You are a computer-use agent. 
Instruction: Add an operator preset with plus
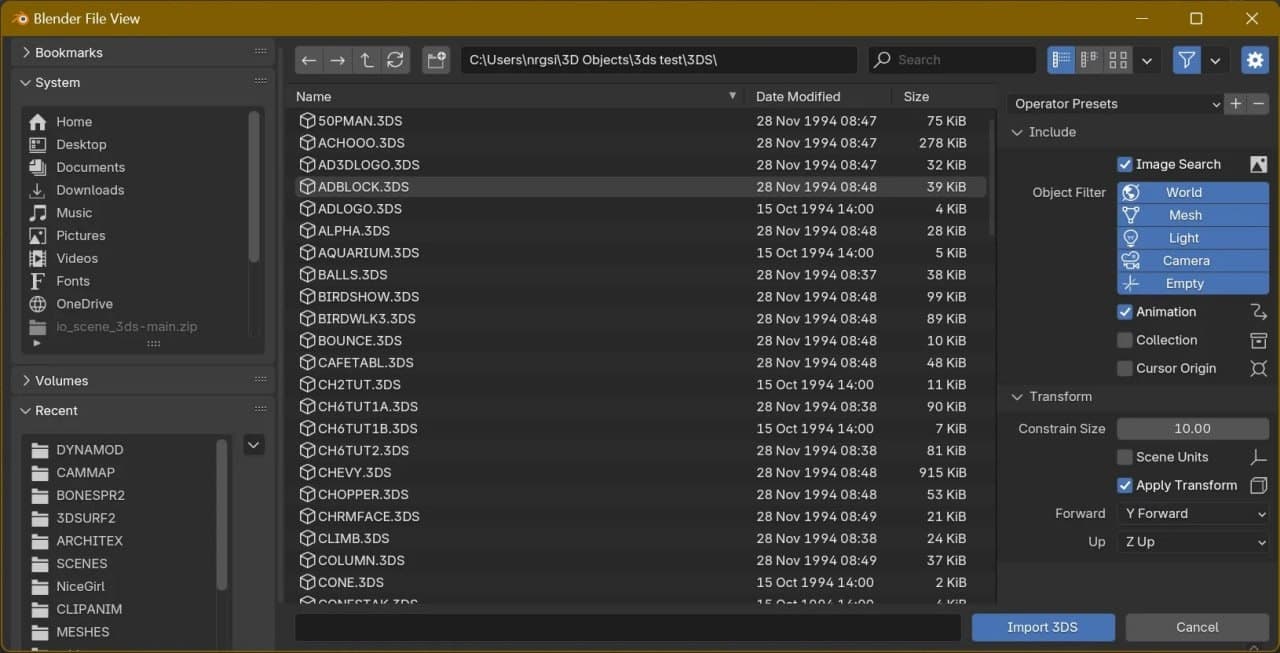pyautogui.click(x=1236, y=104)
